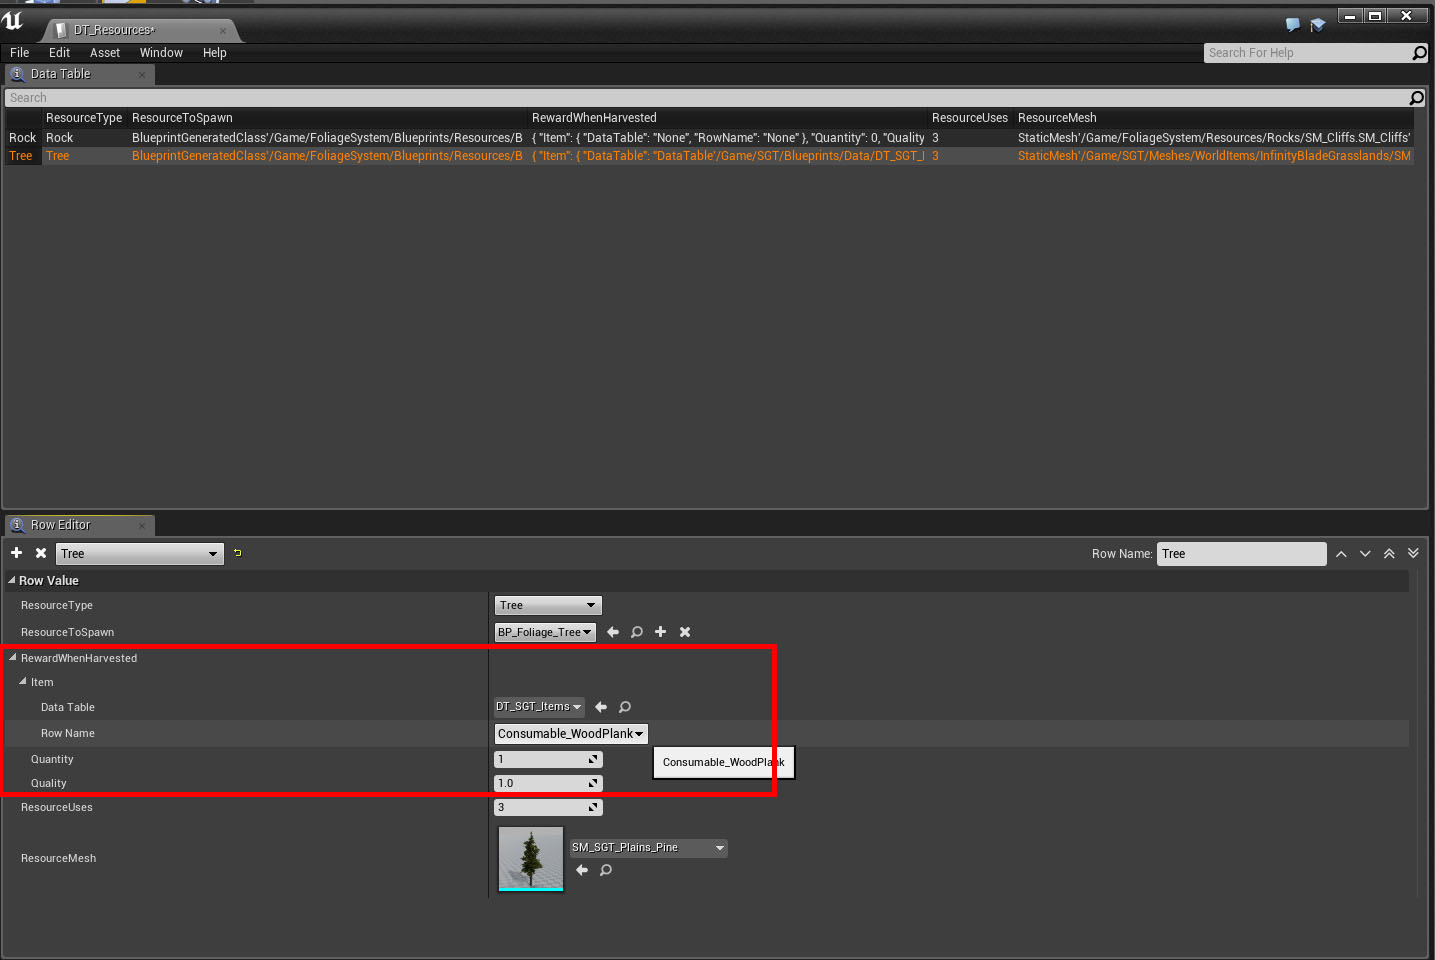Open the Asset menu
The height and width of the screenshot is (960, 1435).
click(x=104, y=53)
